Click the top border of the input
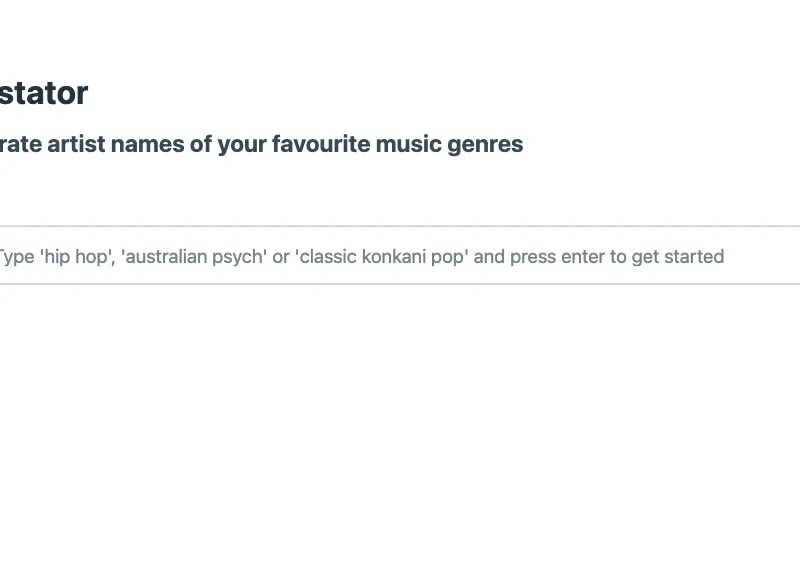 (x=400, y=227)
